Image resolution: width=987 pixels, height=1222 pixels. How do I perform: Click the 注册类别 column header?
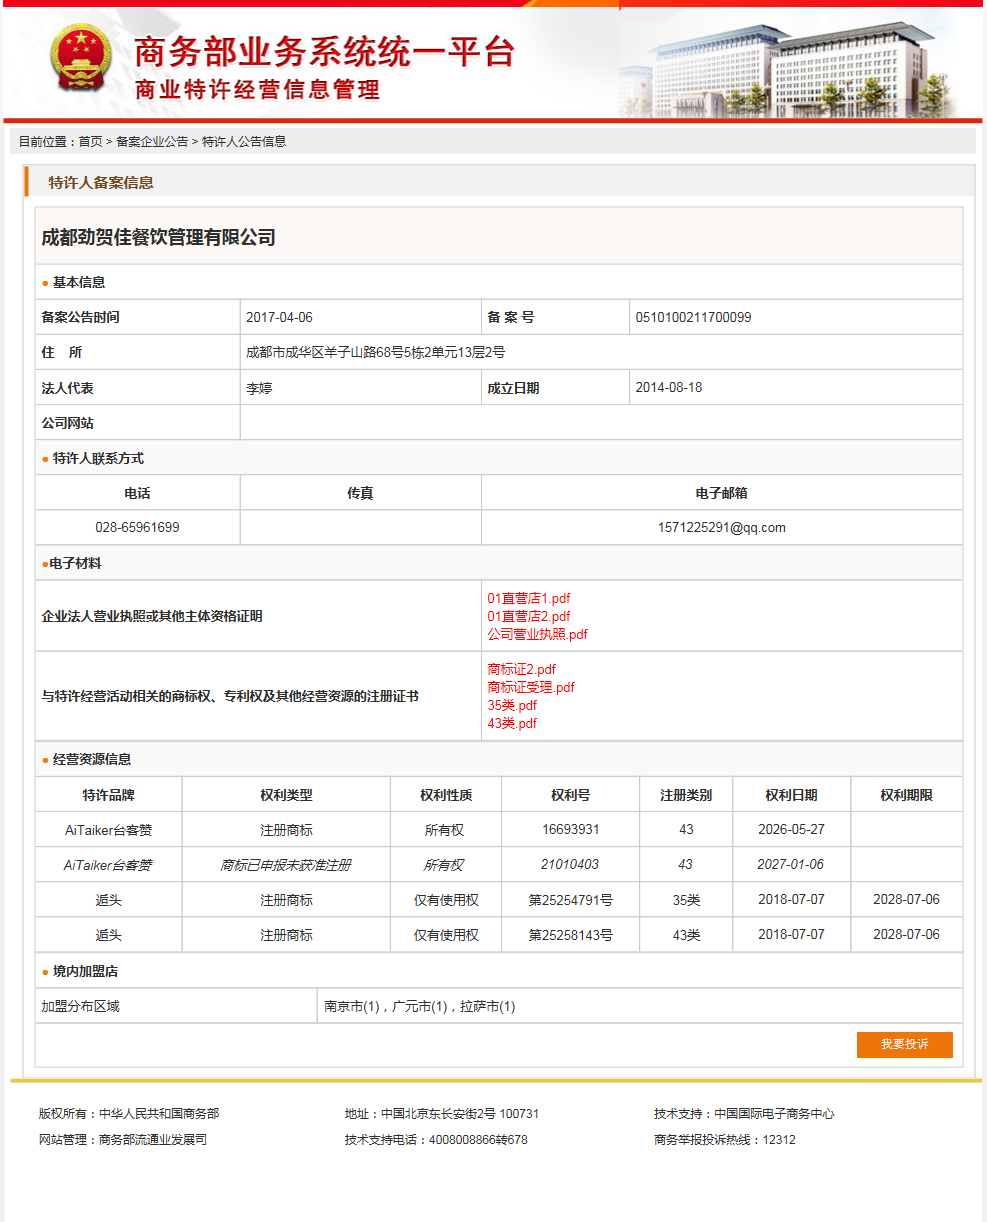click(686, 795)
